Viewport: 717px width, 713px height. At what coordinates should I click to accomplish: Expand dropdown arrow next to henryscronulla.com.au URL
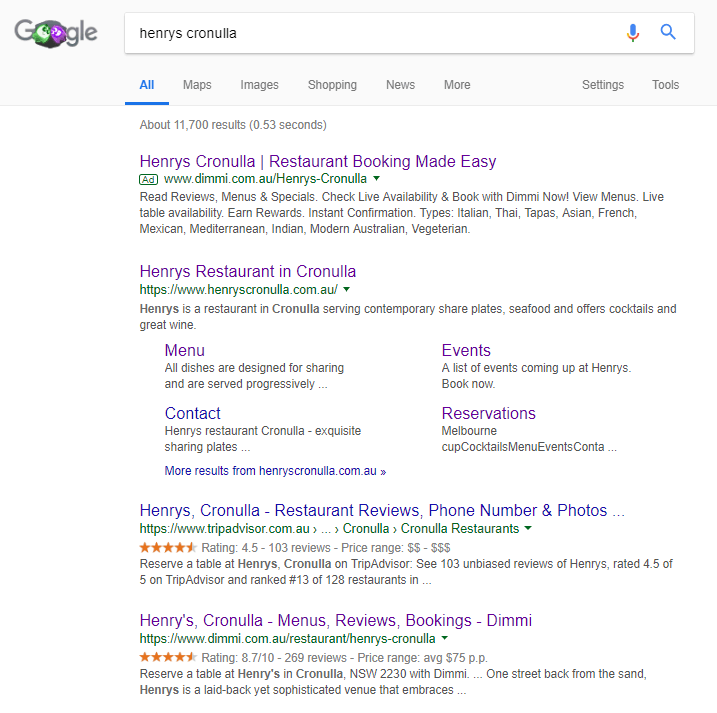(x=347, y=289)
